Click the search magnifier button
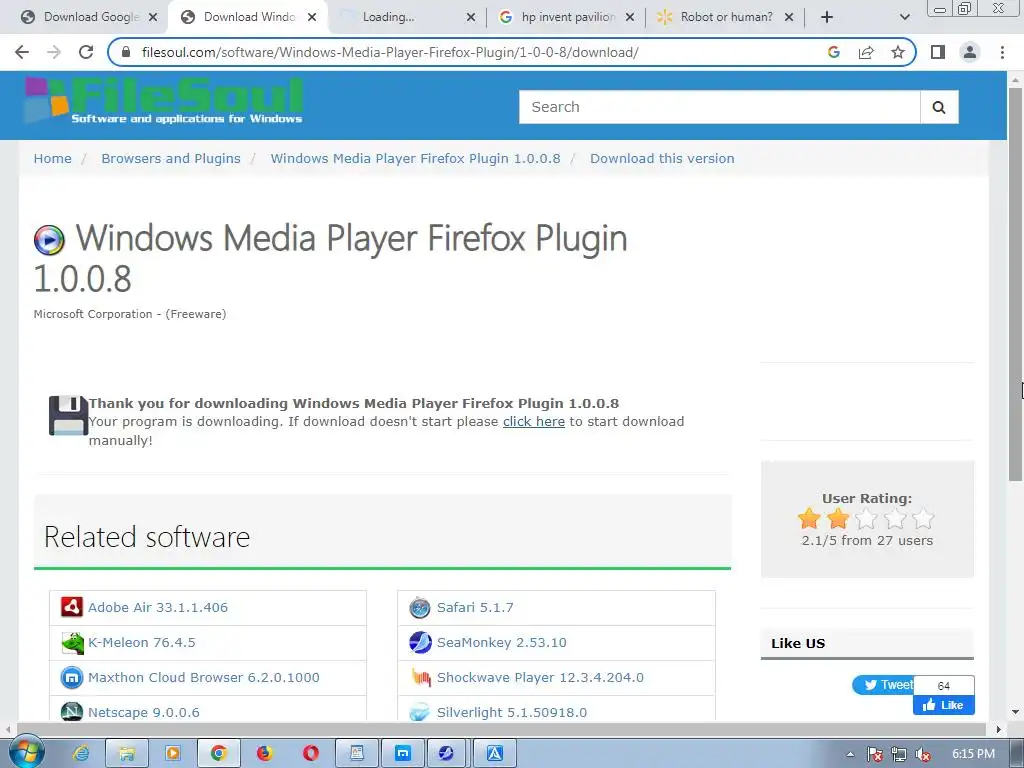The width and height of the screenshot is (1024, 768). 939,107
